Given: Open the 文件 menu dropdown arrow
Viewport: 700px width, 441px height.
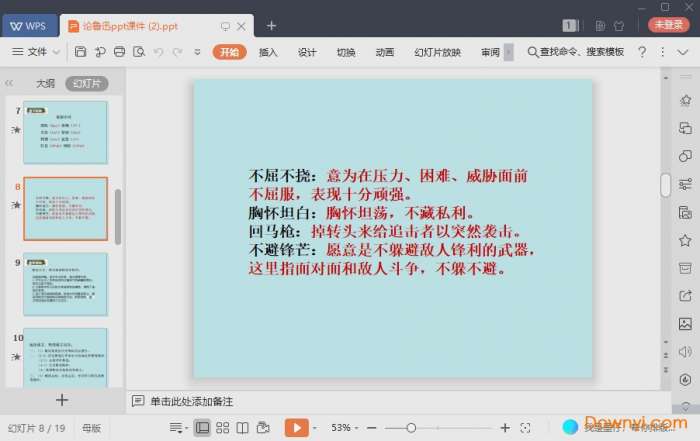Looking at the screenshot, I should (x=56, y=52).
